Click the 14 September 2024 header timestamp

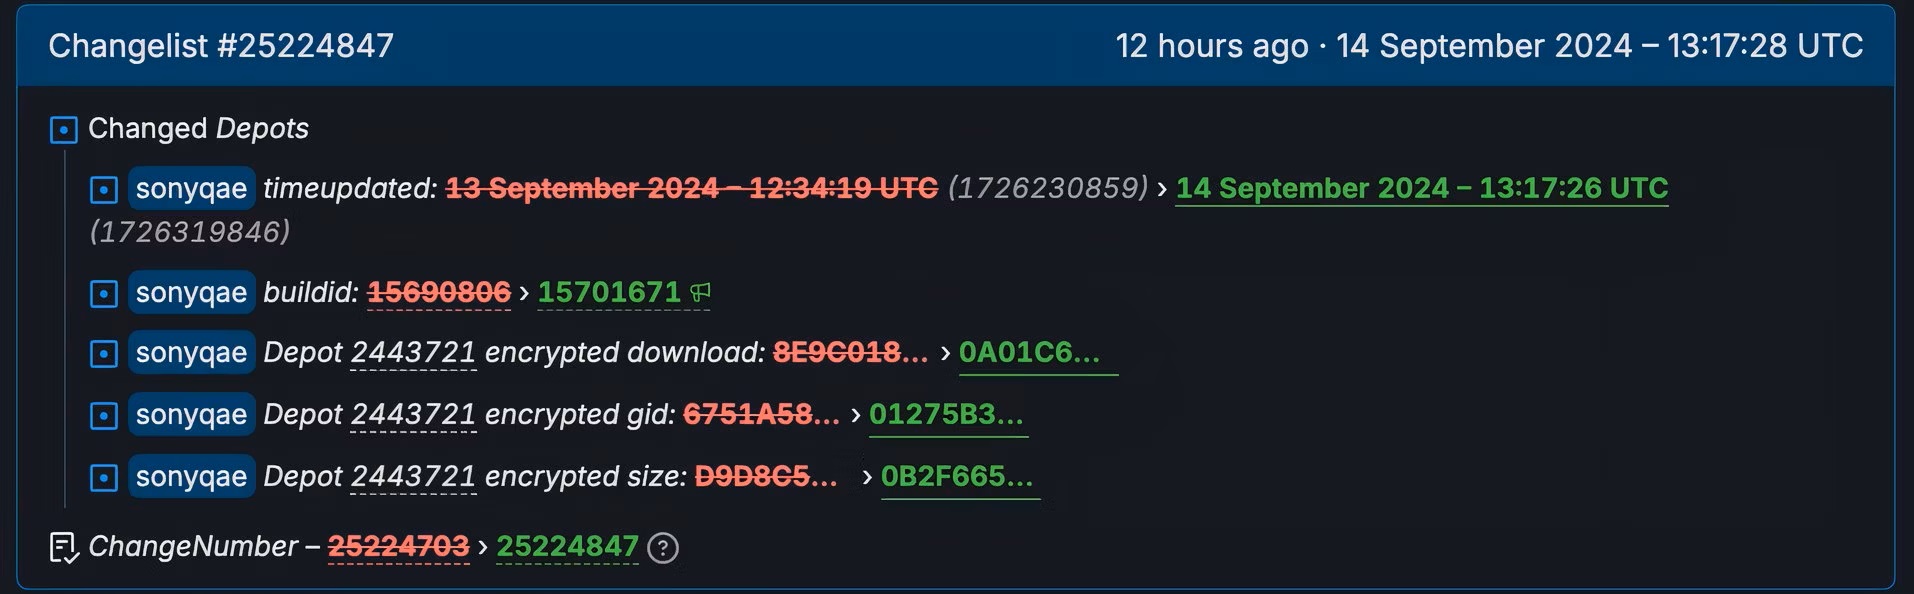pyautogui.click(x=1600, y=46)
